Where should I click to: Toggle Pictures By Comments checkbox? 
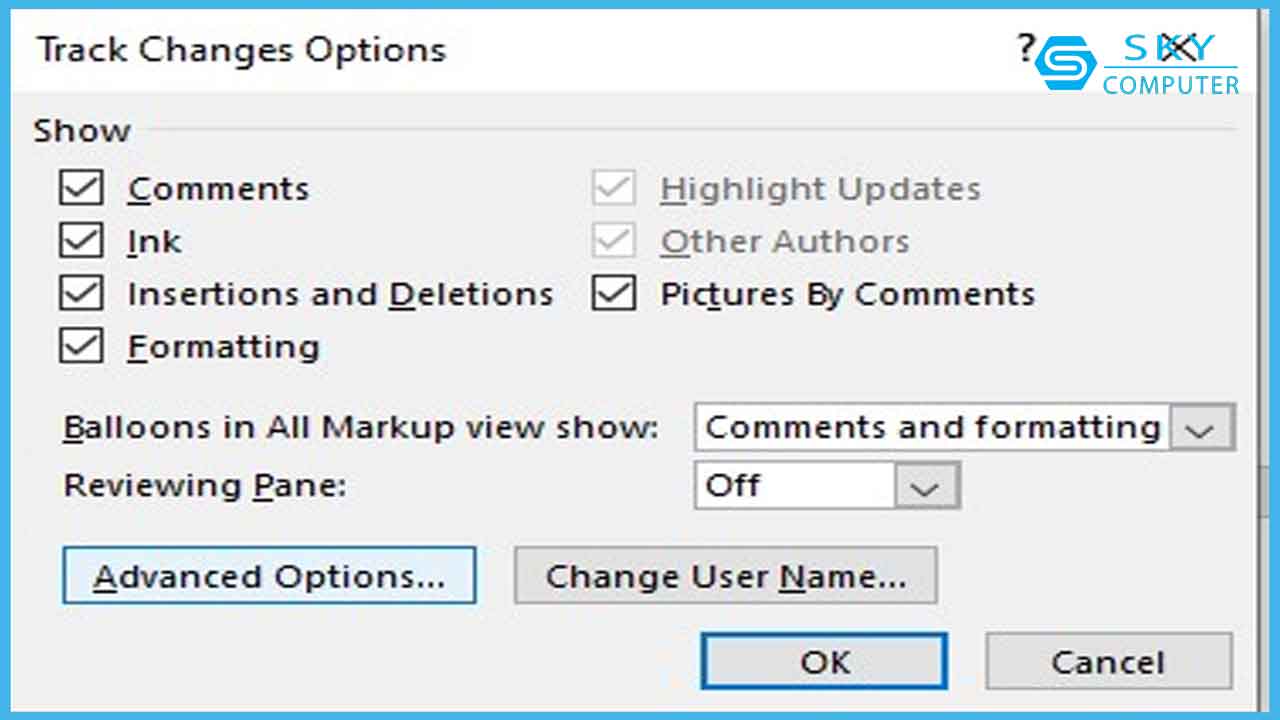(x=614, y=294)
